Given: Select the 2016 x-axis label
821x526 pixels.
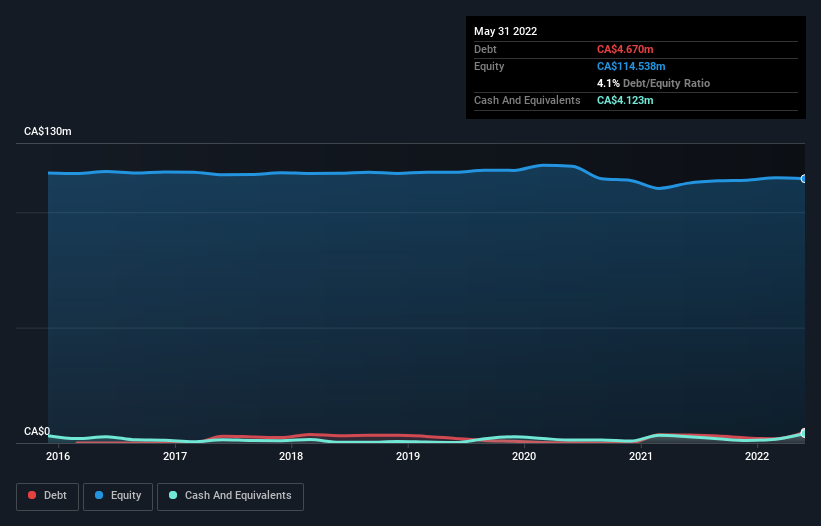Looking at the screenshot, I should pyautogui.click(x=58, y=456).
